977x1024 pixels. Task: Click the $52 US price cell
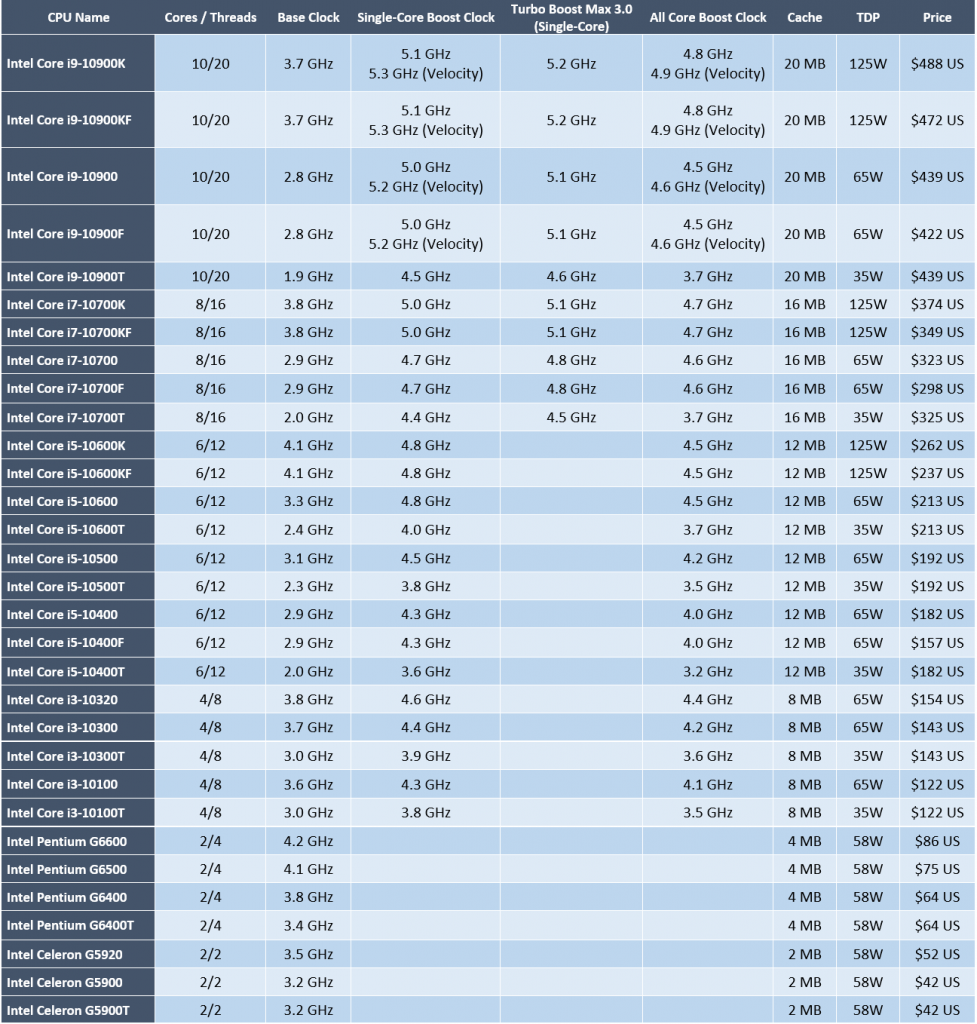tap(937, 954)
